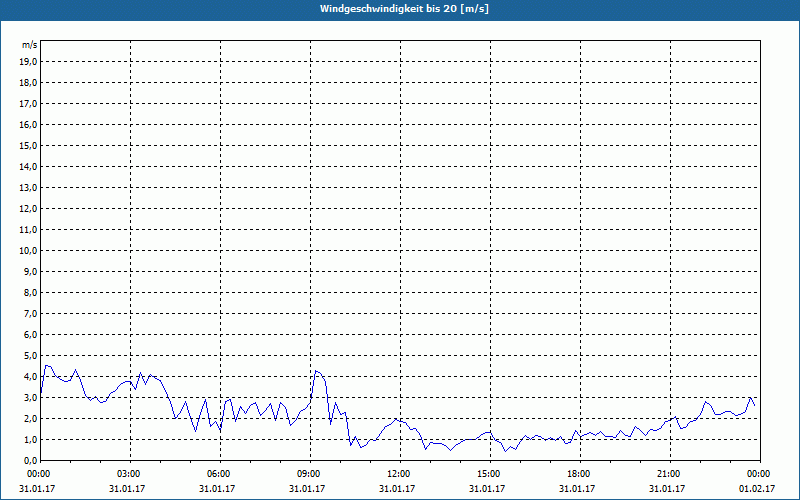Select the '19,0' y-axis tick label
Image resolution: width=800 pixels, height=500 pixels.
point(28,62)
